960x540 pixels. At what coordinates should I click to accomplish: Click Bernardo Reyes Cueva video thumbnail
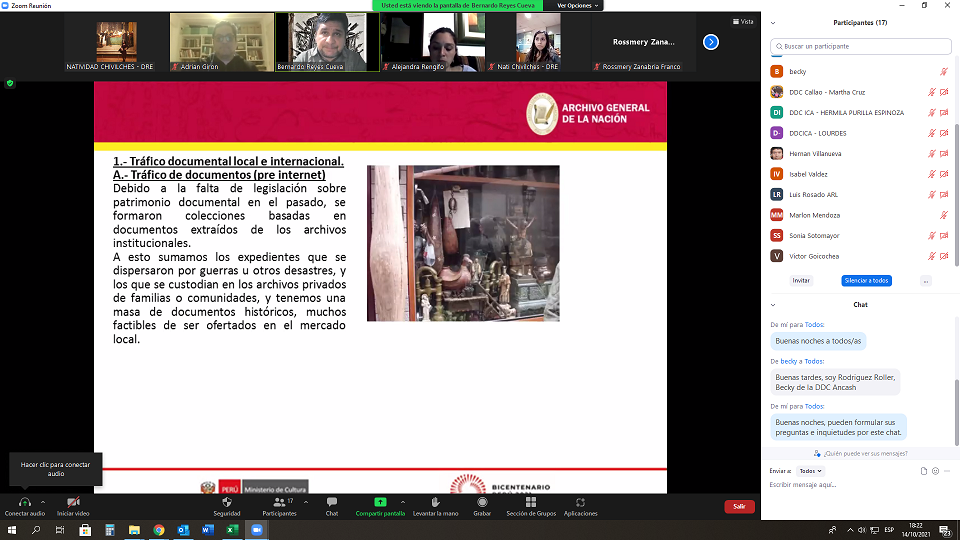[x=327, y=42]
